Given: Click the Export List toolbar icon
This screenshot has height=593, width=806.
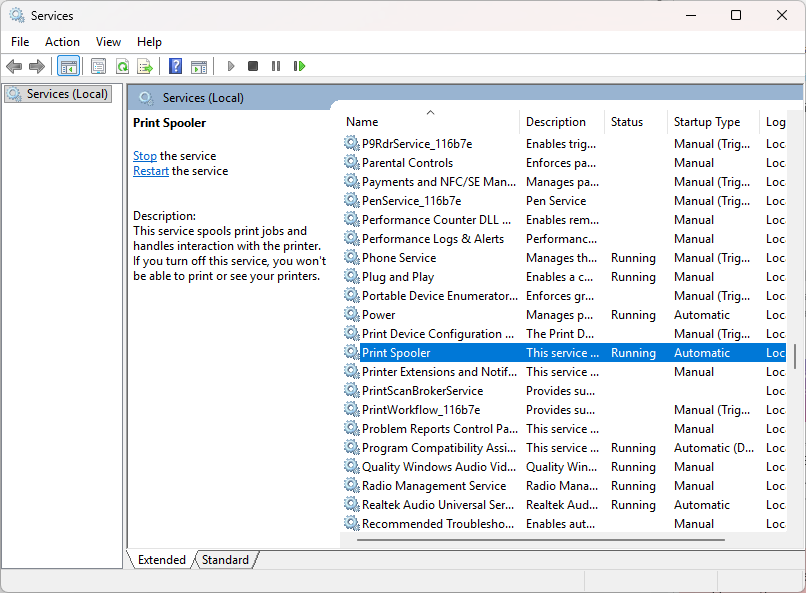Looking at the screenshot, I should (x=145, y=66).
